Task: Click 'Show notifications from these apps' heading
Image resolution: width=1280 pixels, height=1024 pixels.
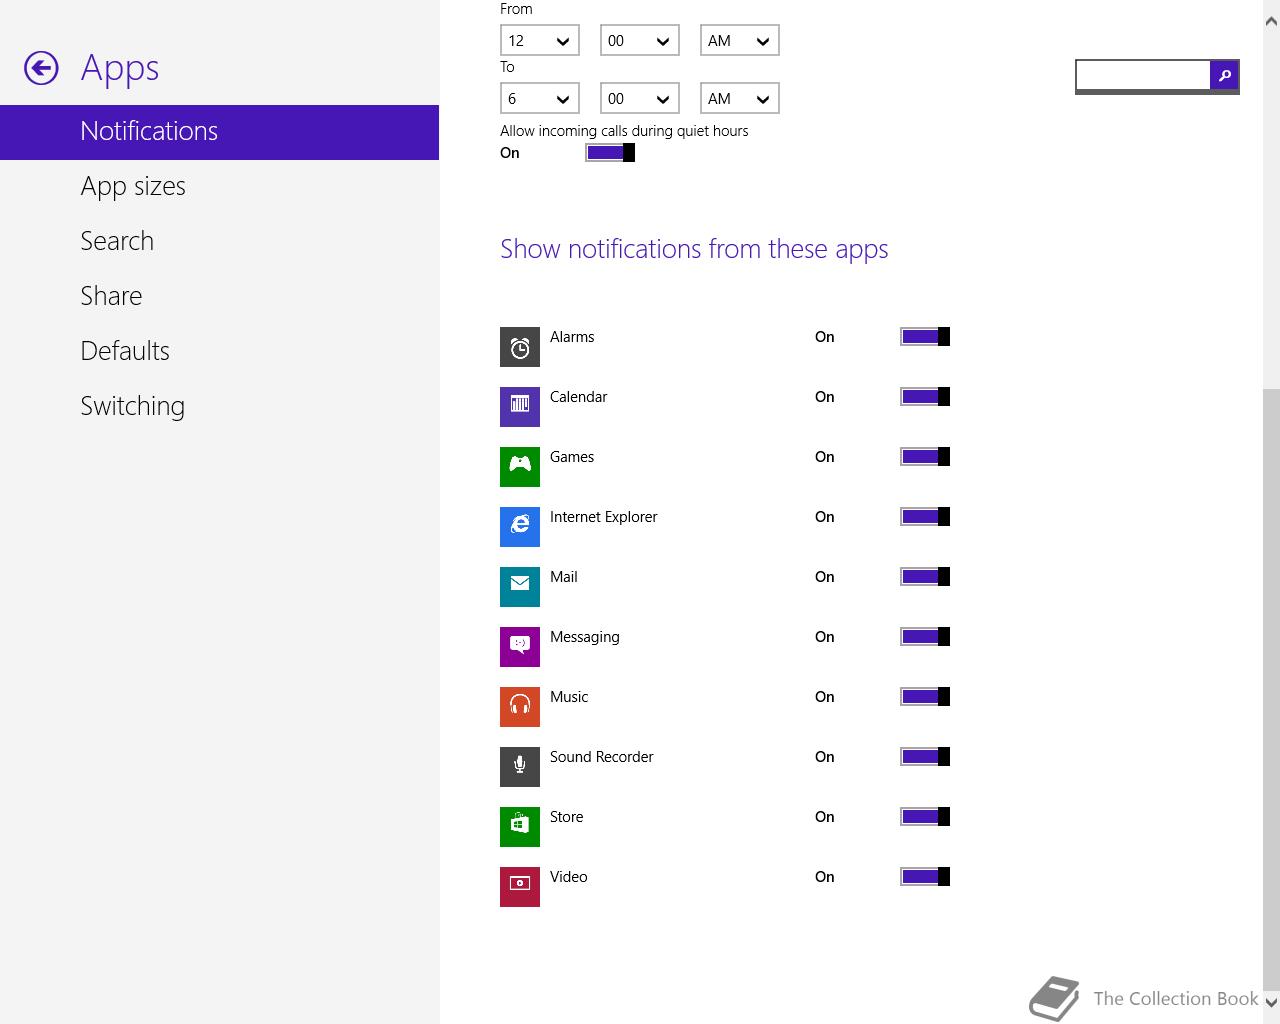Action: pos(694,249)
